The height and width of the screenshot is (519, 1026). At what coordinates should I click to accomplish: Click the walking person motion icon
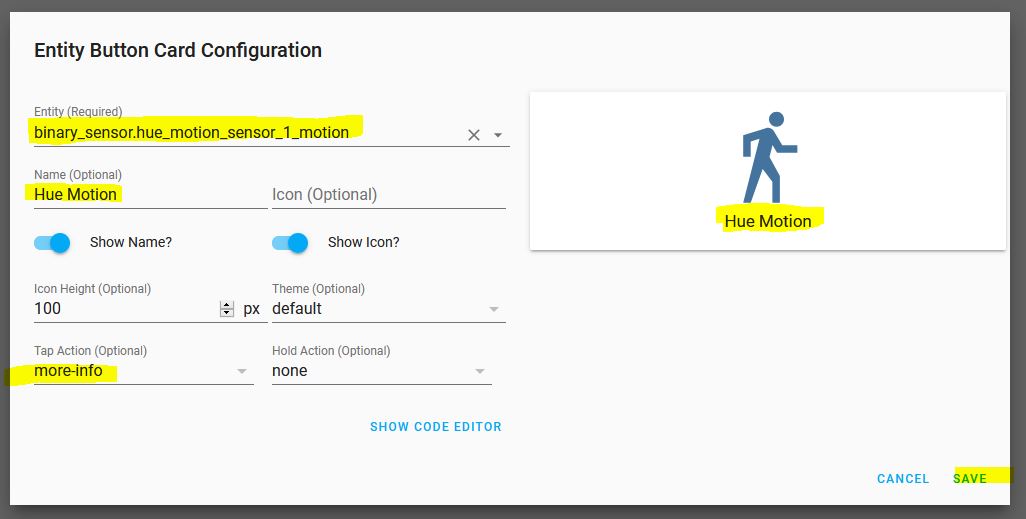[769, 158]
